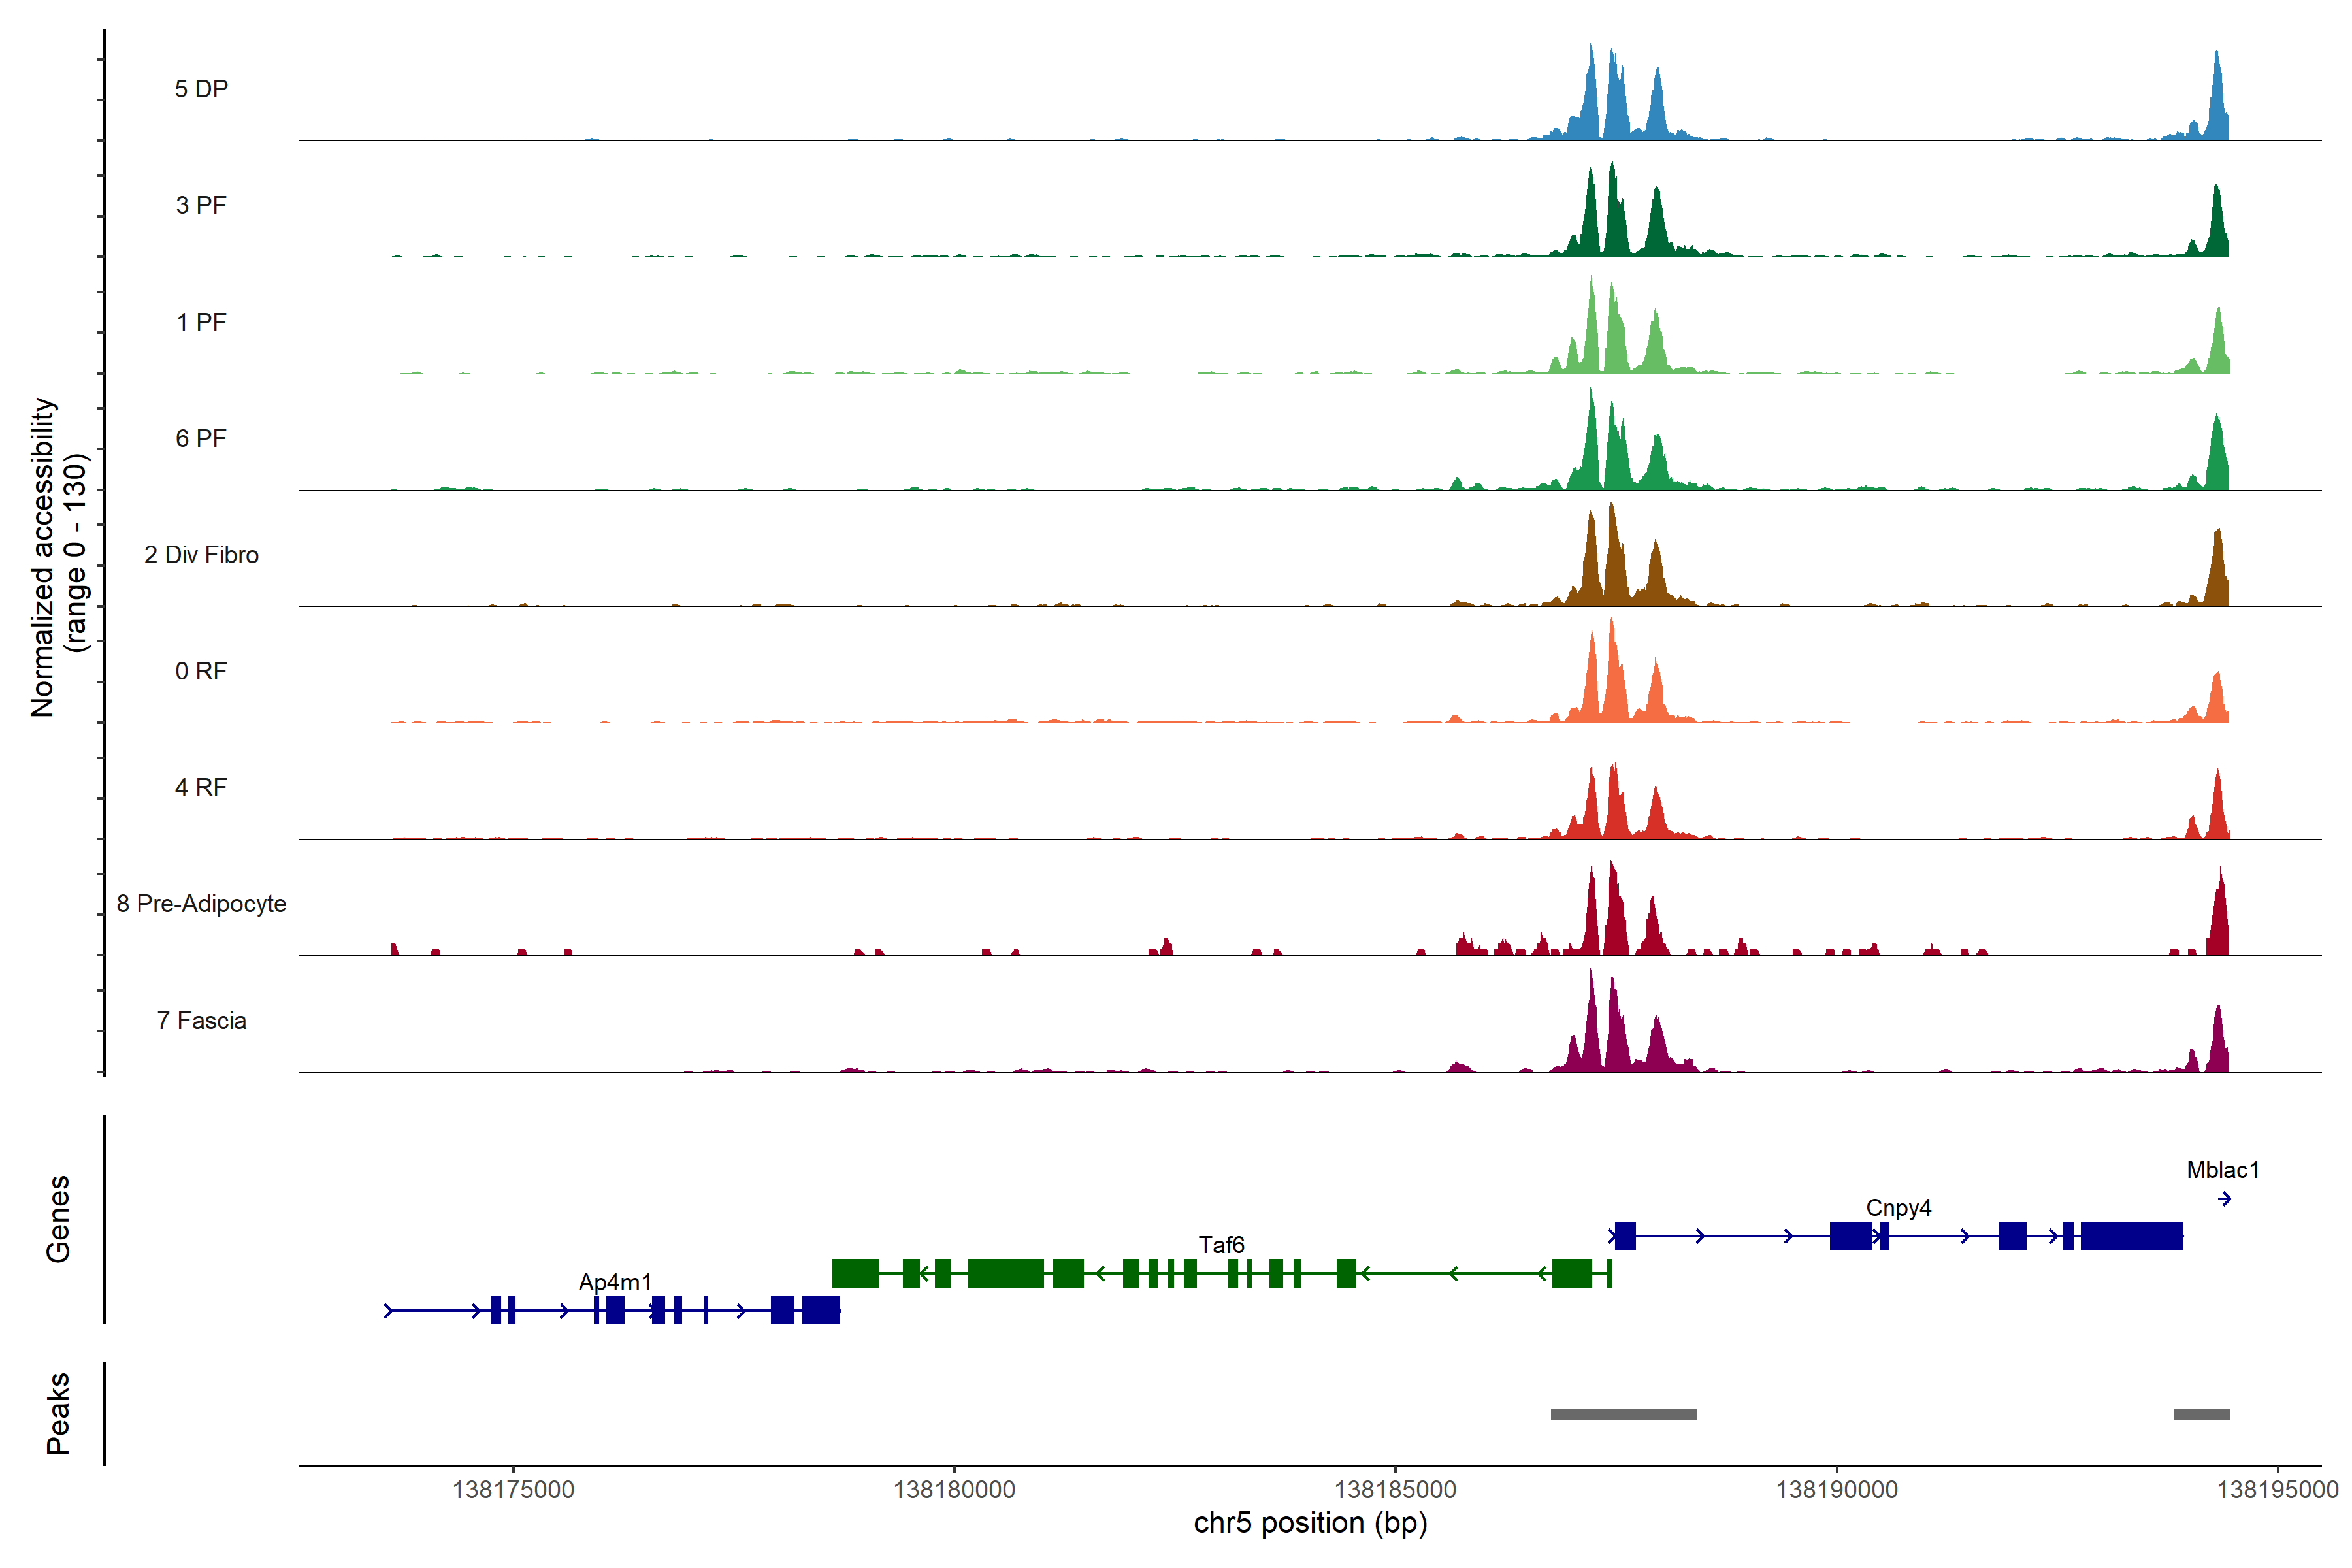The width and height of the screenshot is (2352, 1568).
Task: Click the 138180000 axis tick label
Action: pos(954,1490)
